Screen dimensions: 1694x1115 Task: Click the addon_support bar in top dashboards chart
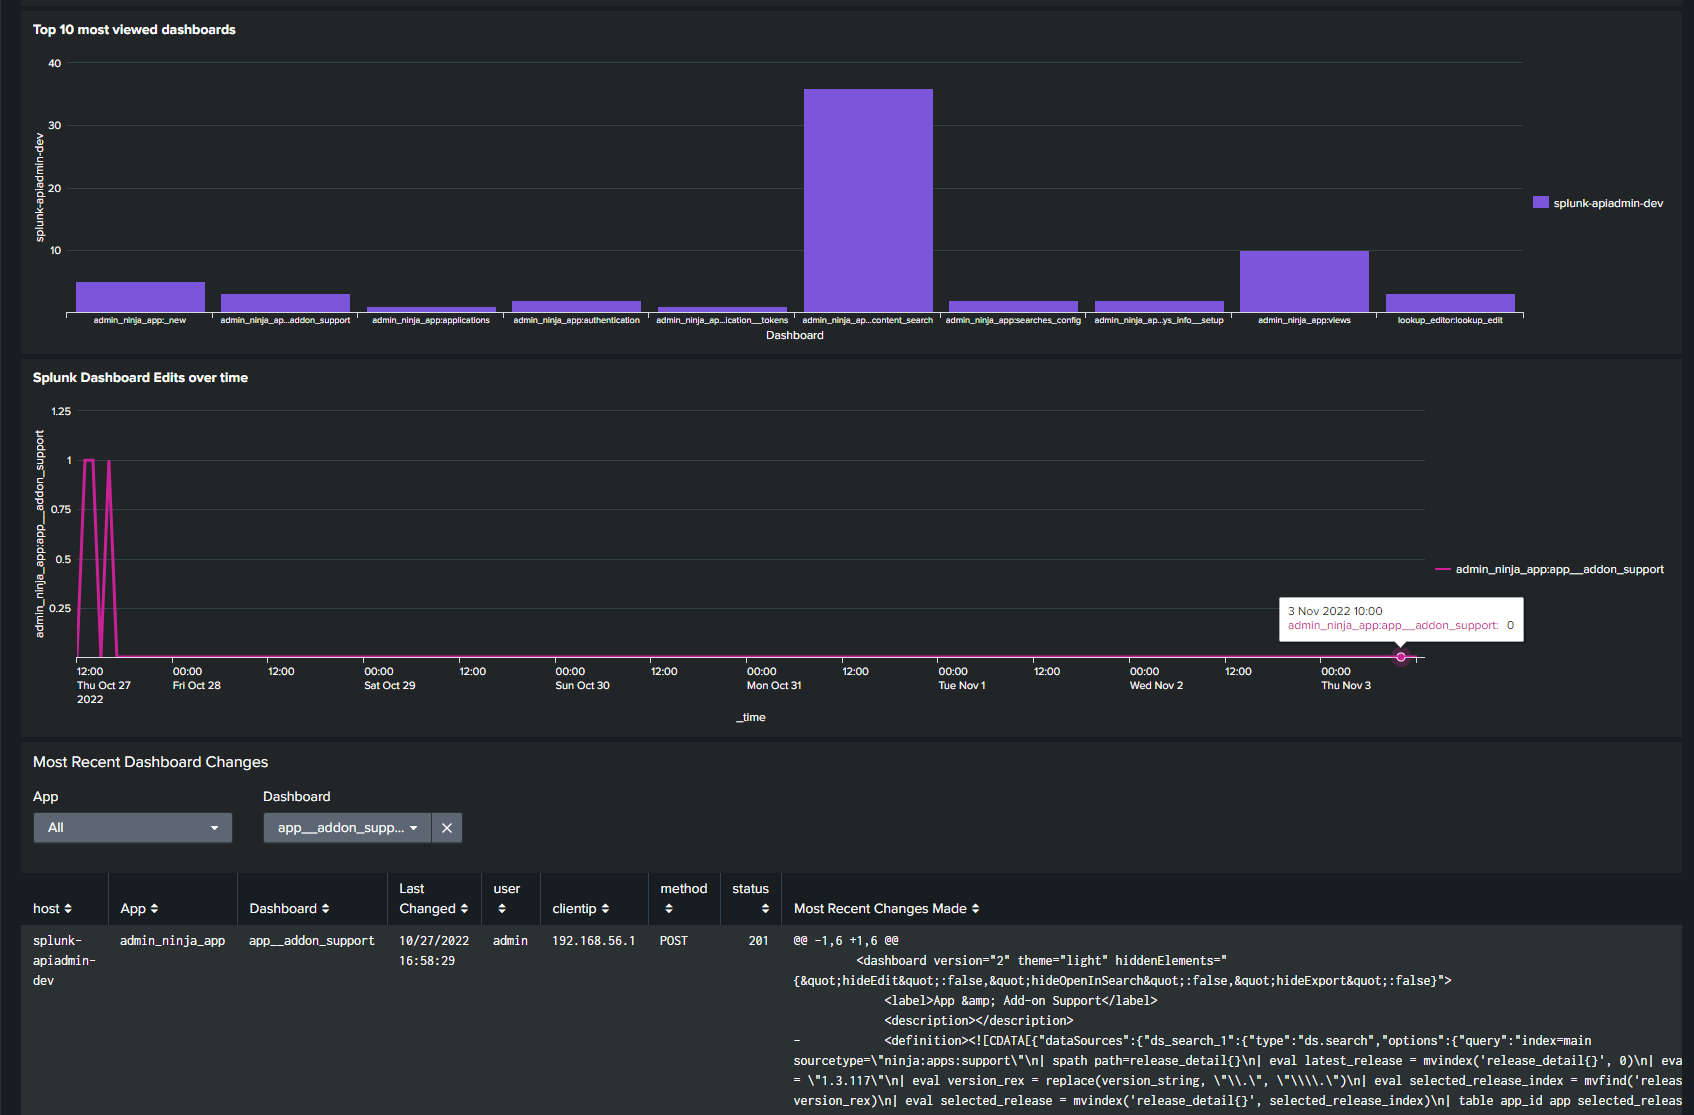pyautogui.click(x=285, y=303)
